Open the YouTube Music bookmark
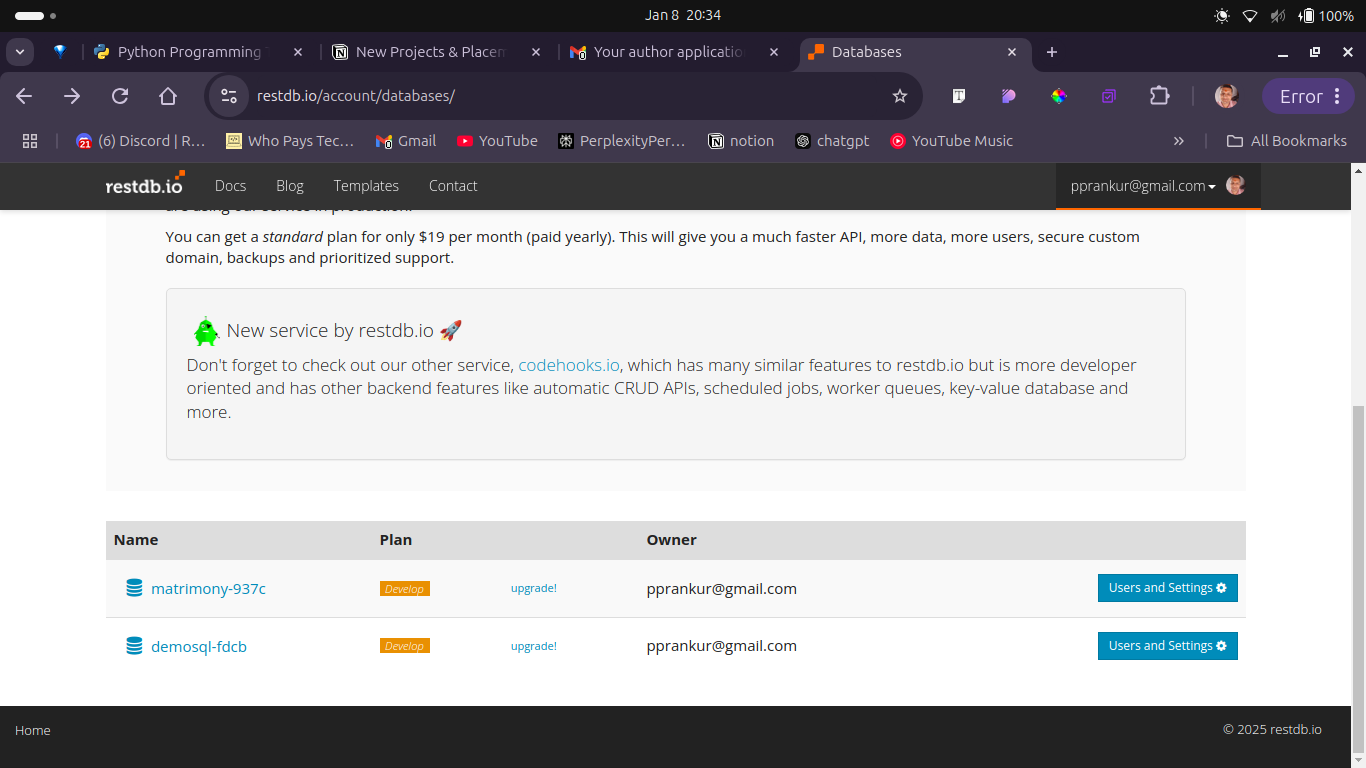This screenshot has width=1366, height=768. point(952,141)
